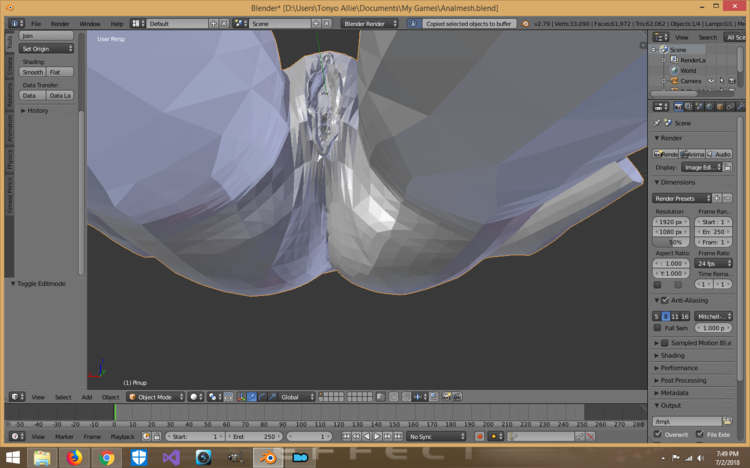Open the Render menu in top bar
The image size is (750, 468).
(x=60, y=23)
